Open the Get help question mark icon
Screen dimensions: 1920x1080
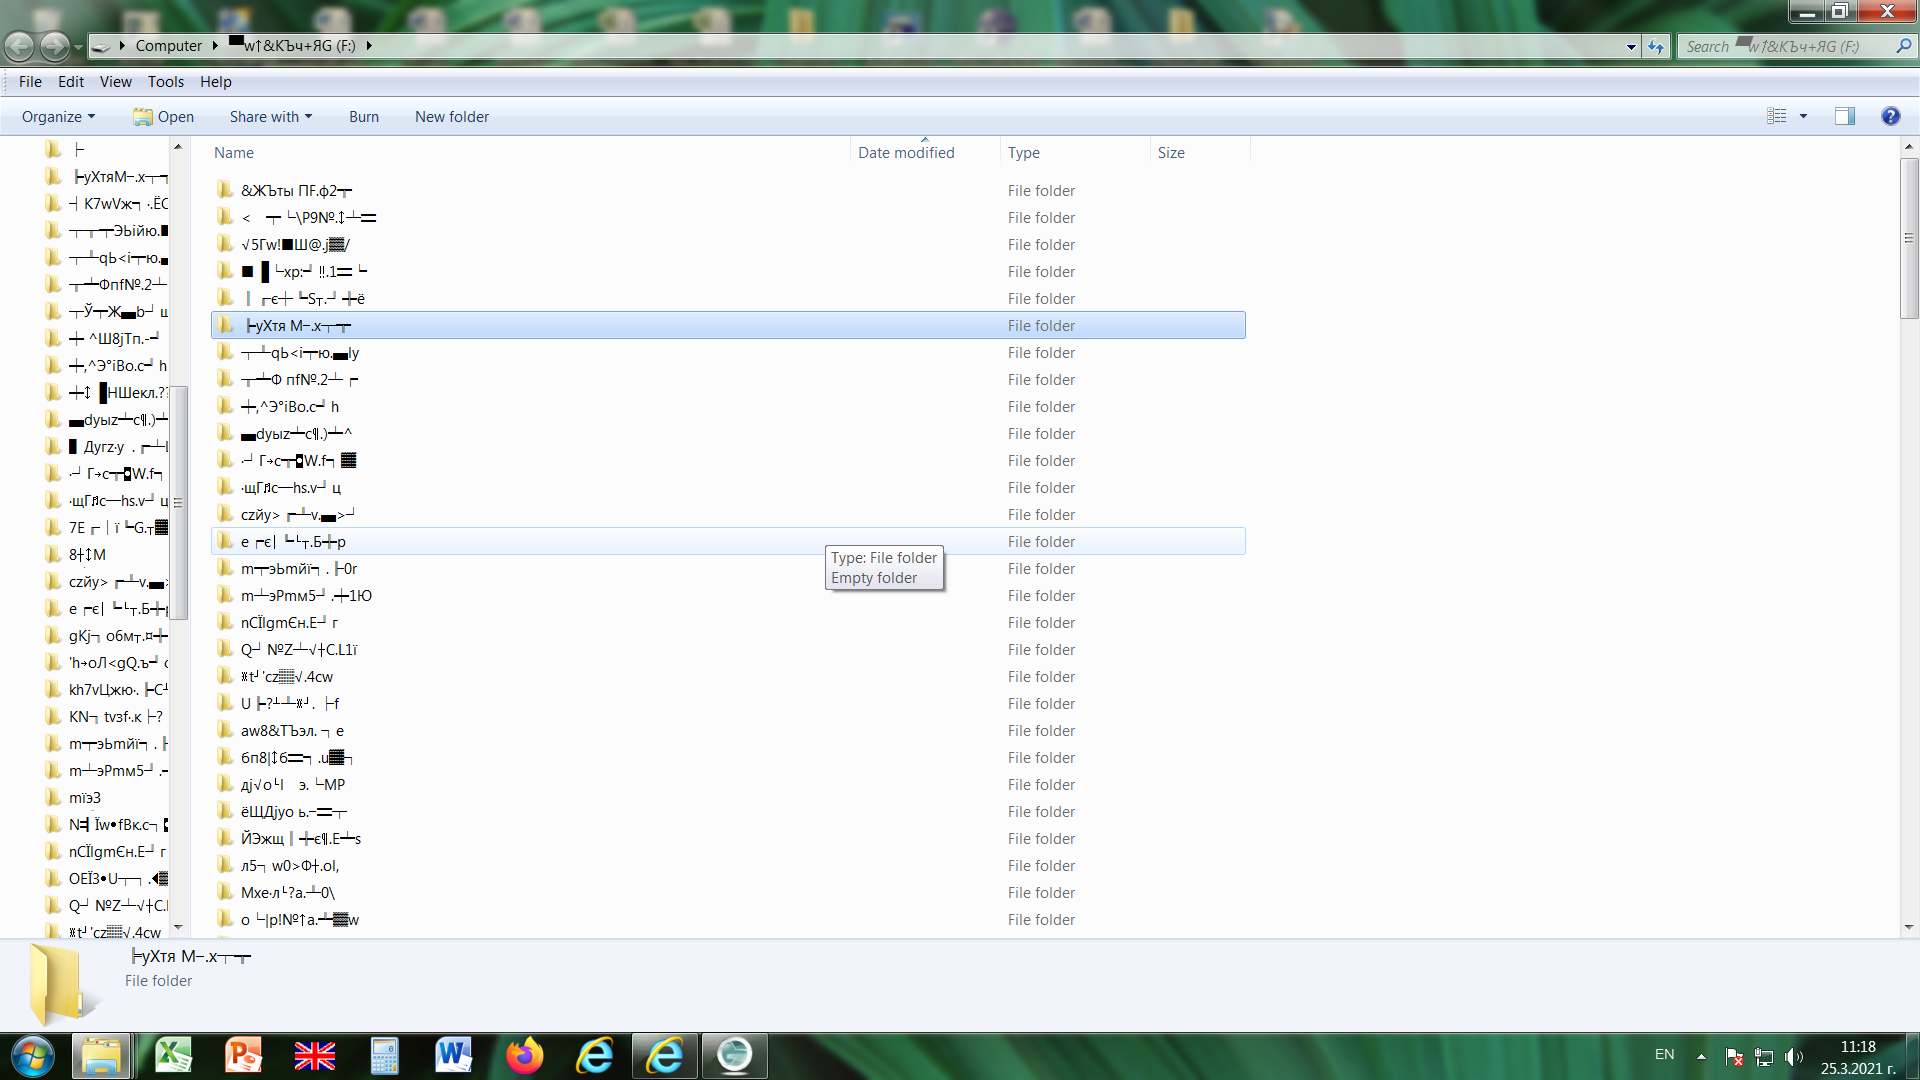pyautogui.click(x=1890, y=116)
